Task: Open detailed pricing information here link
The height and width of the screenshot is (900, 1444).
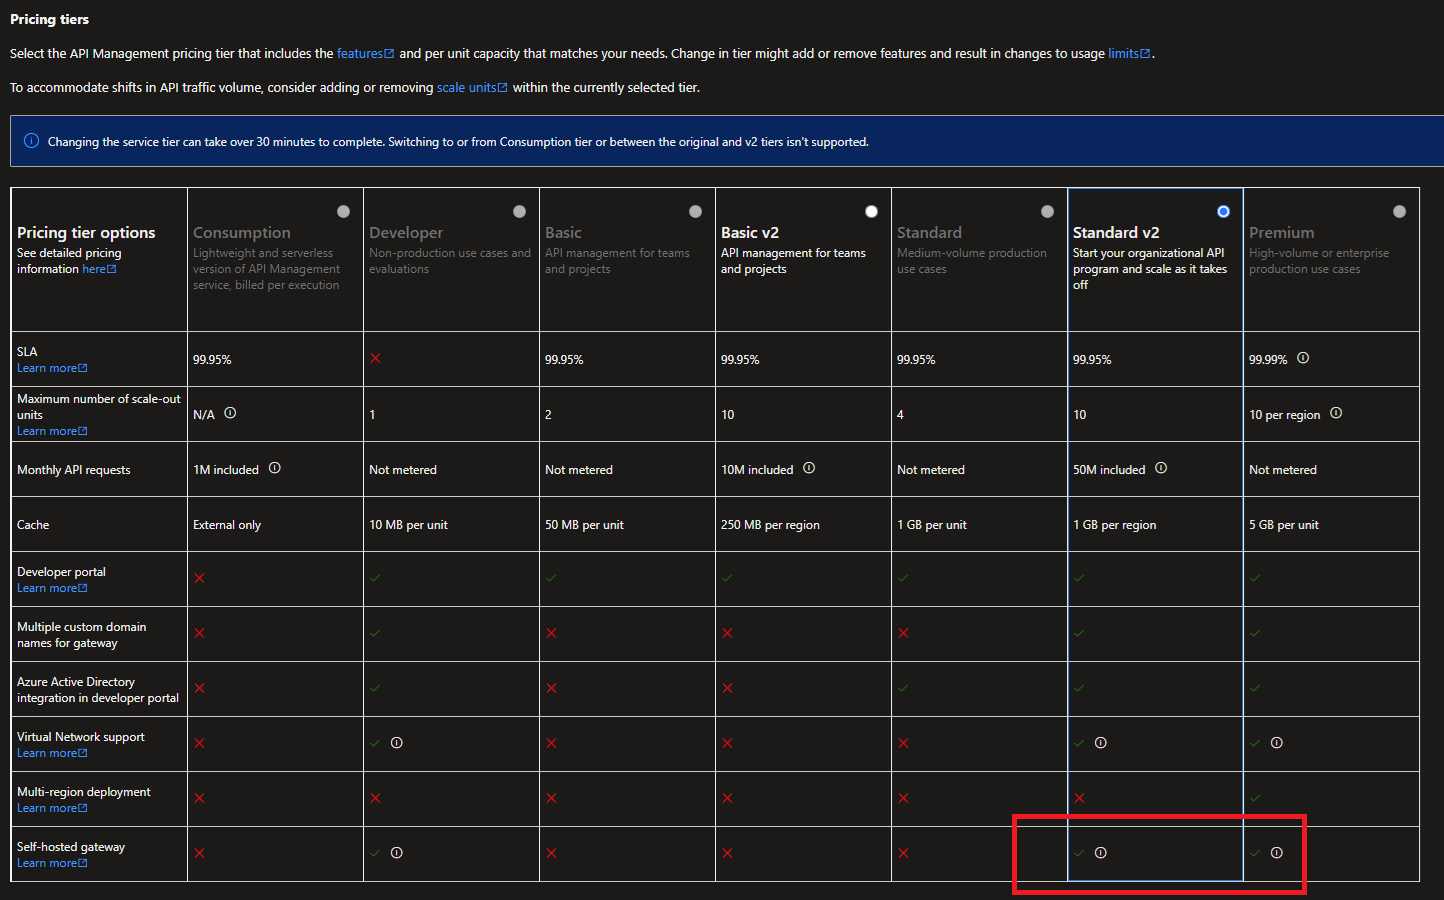Action: pos(99,269)
